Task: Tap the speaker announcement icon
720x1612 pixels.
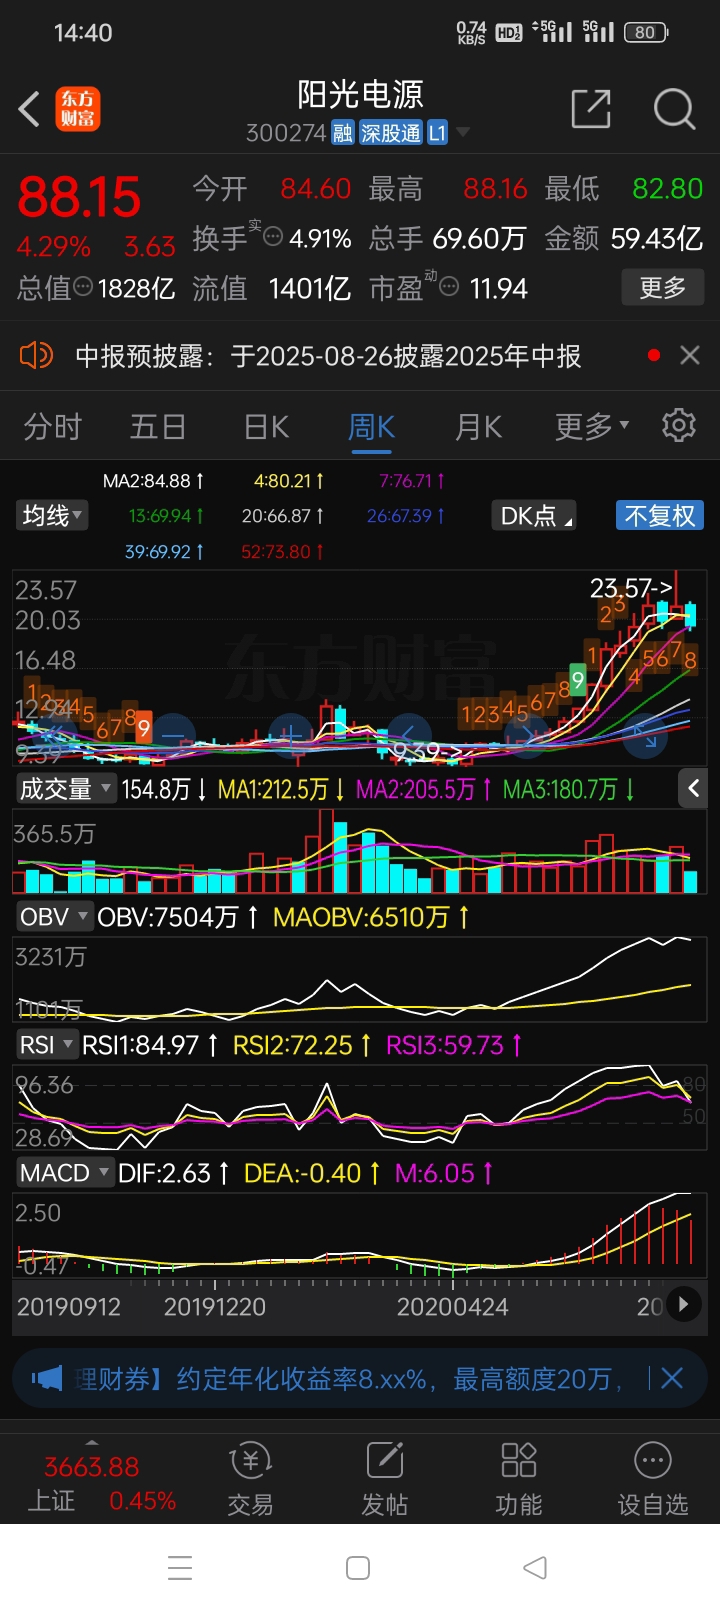Action: click(36, 355)
